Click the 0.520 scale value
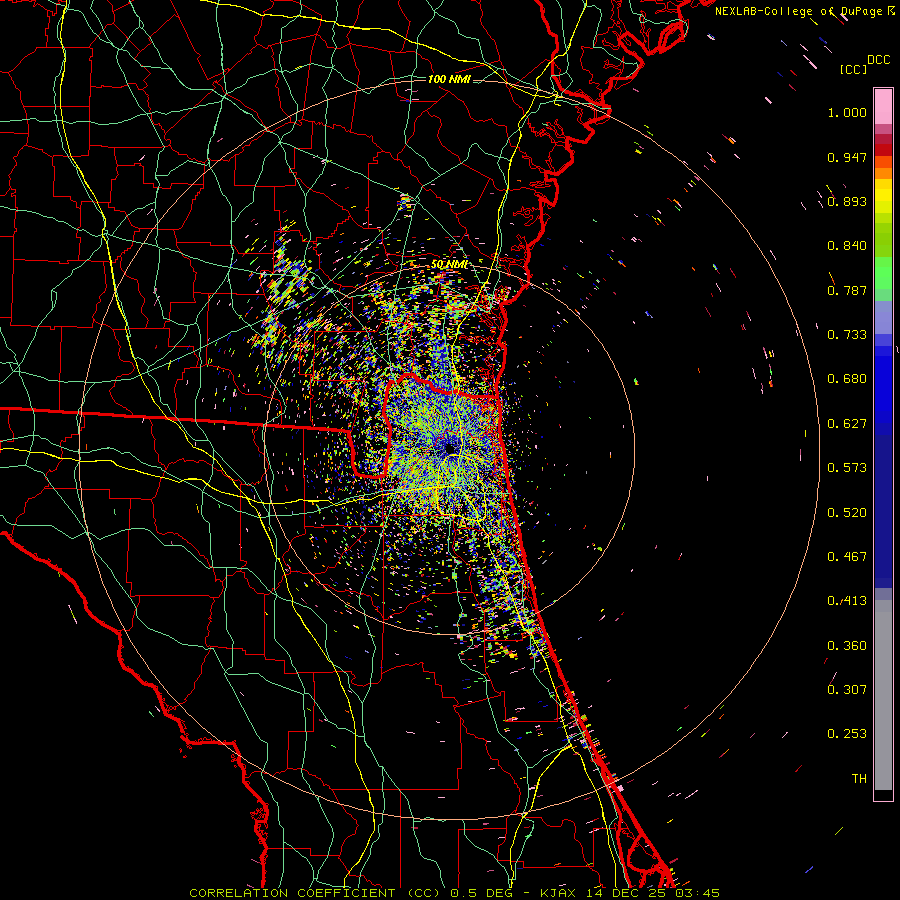 coord(847,513)
